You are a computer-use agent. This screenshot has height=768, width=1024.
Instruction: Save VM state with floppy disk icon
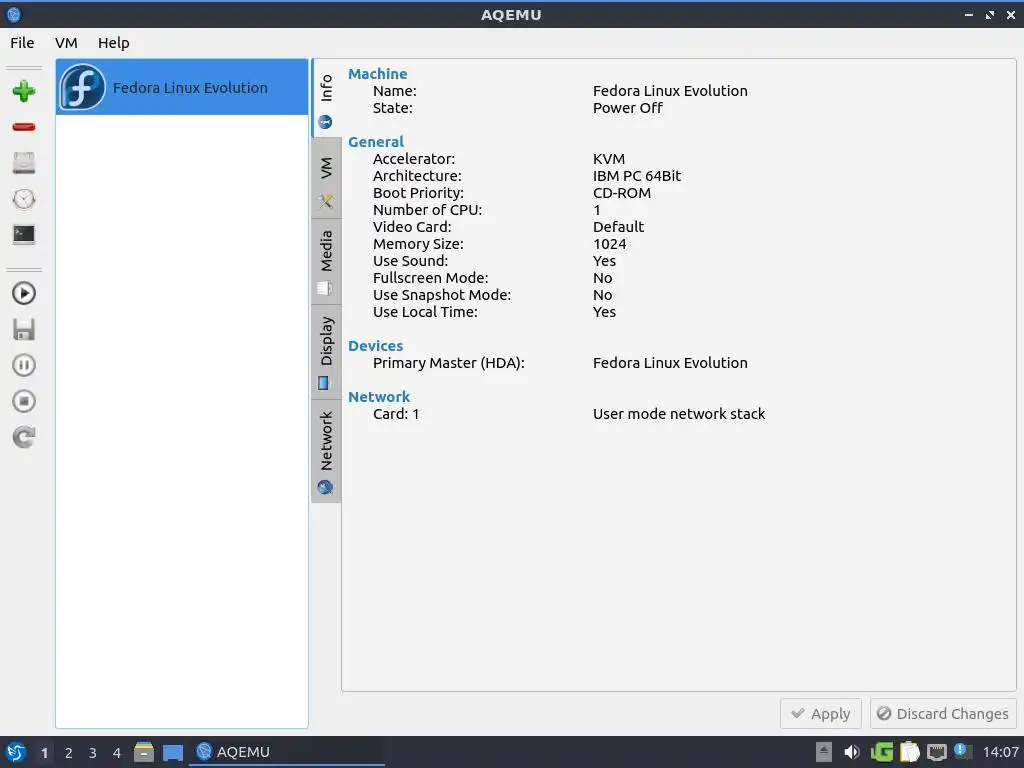(x=24, y=329)
